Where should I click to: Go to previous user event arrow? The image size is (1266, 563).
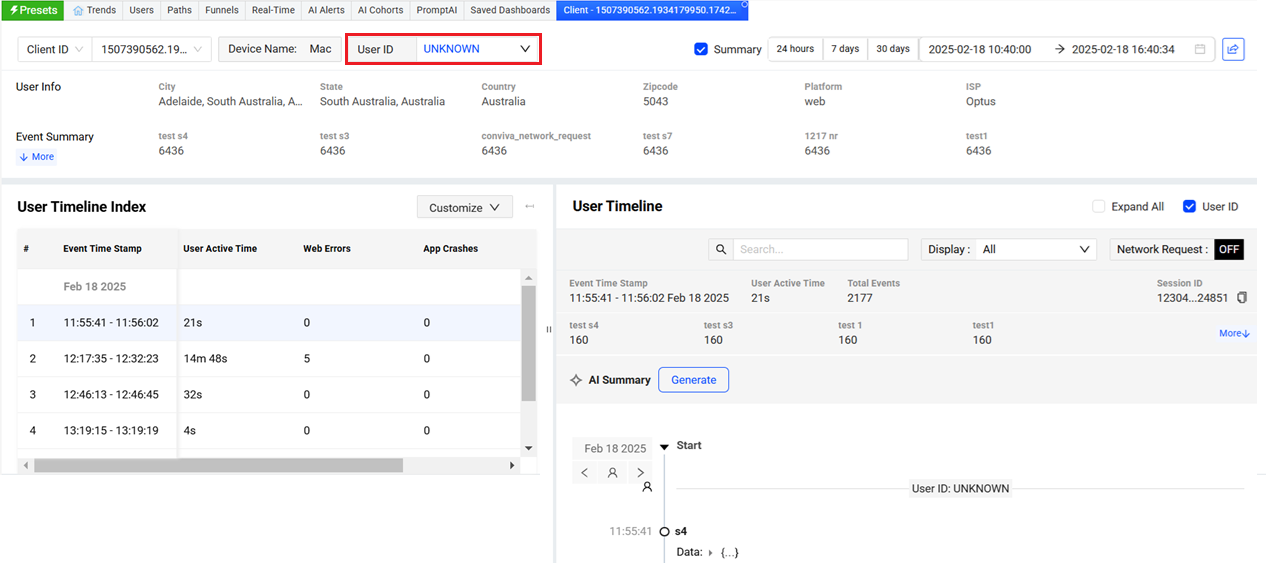pos(585,473)
